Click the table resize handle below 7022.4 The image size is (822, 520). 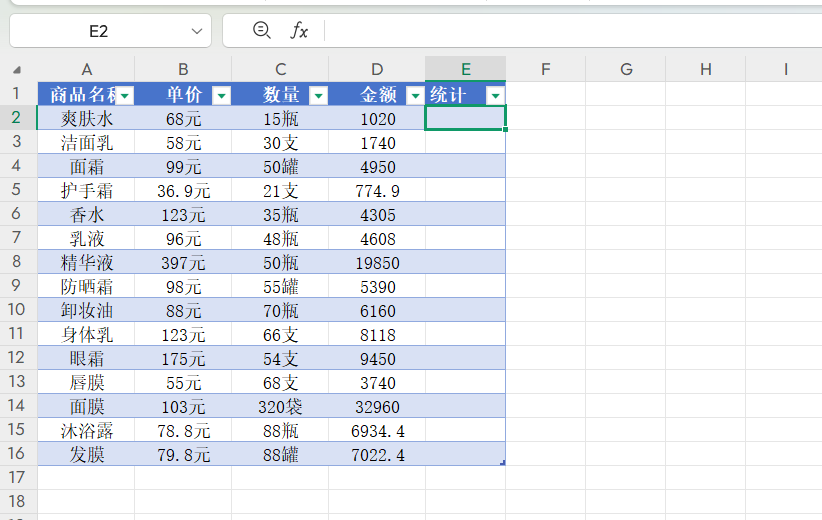[x=501, y=461]
